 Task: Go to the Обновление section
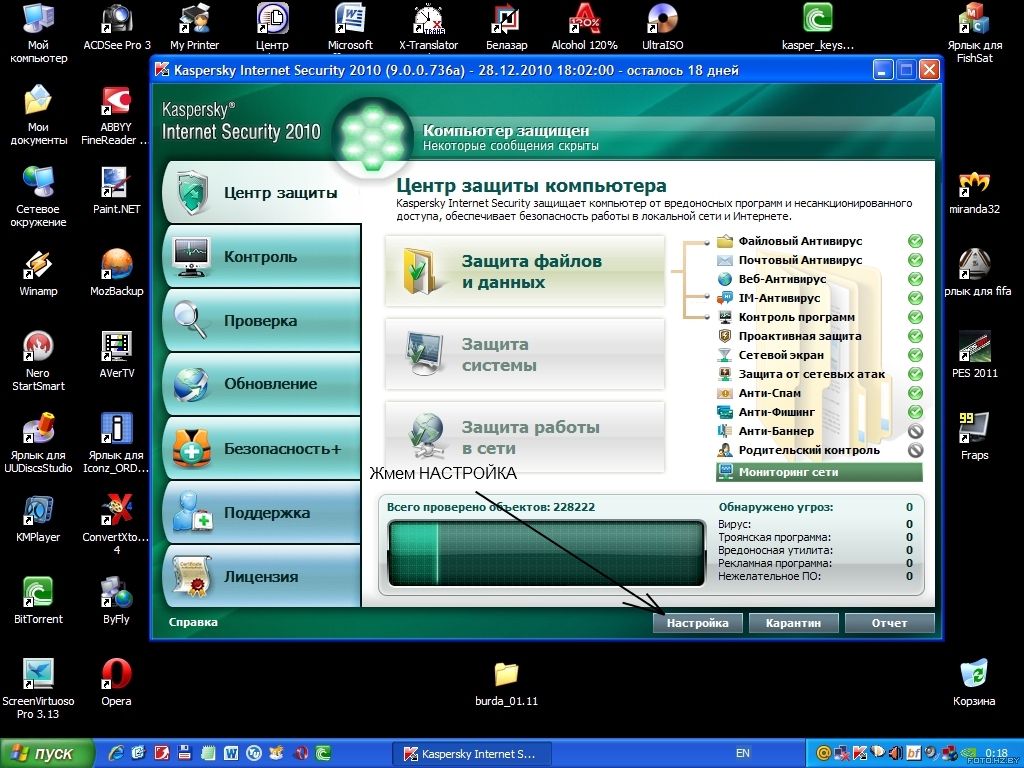(261, 384)
